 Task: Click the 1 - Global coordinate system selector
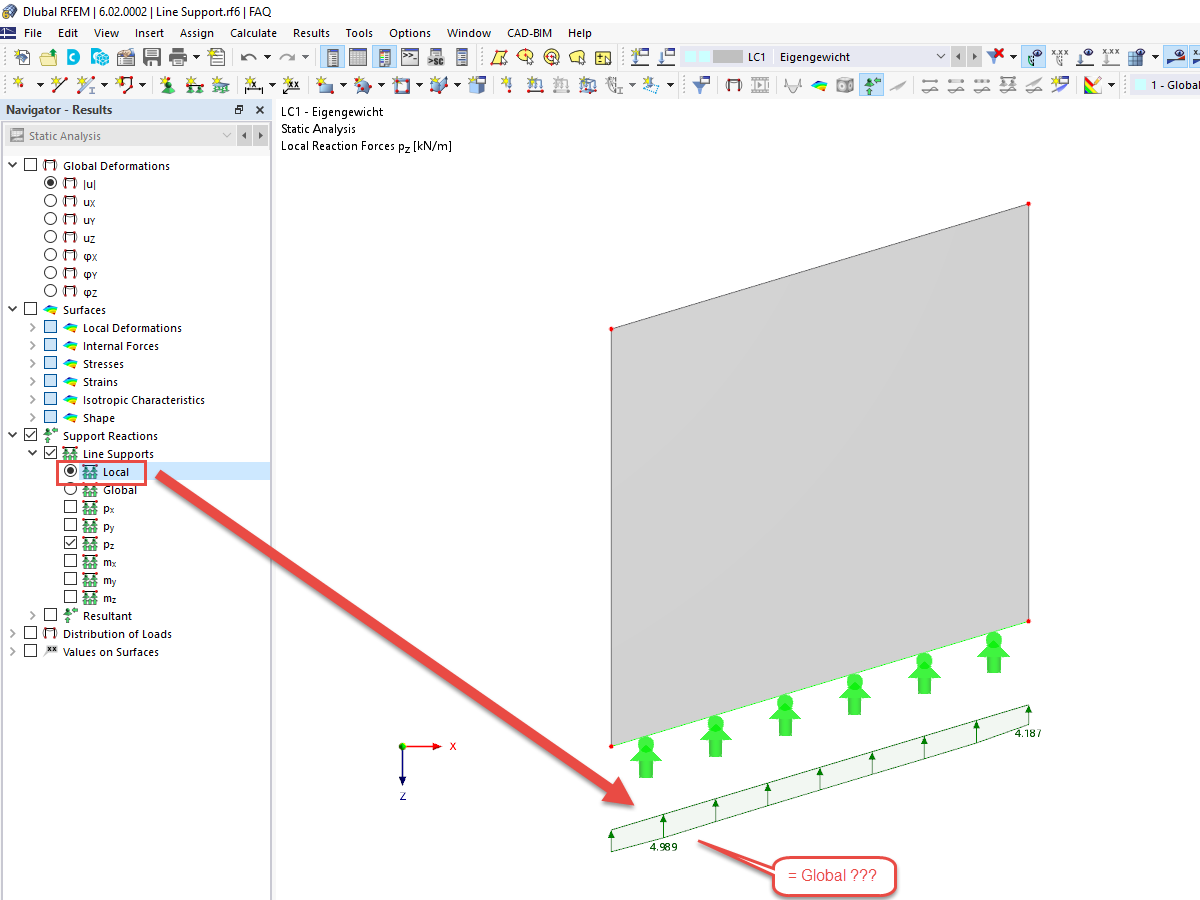(1166, 85)
